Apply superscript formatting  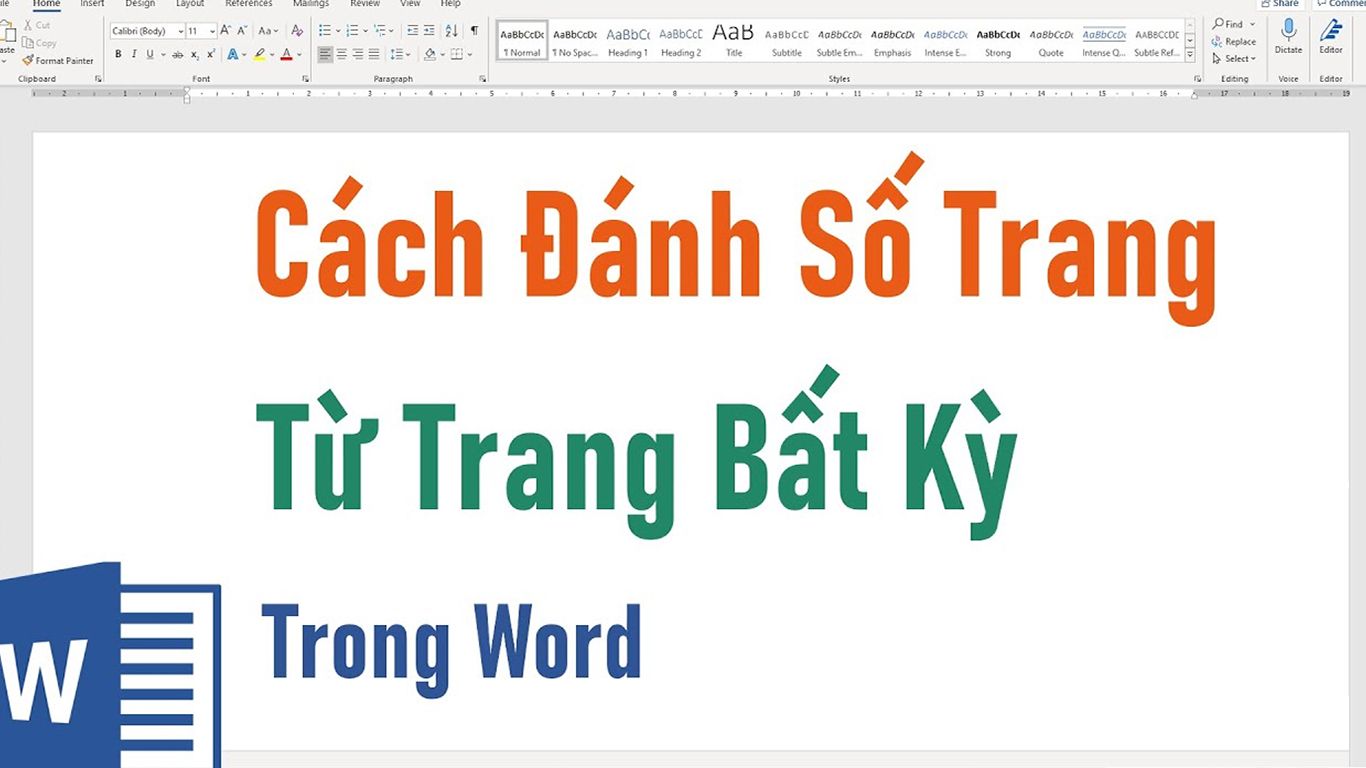[x=210, y=54]
